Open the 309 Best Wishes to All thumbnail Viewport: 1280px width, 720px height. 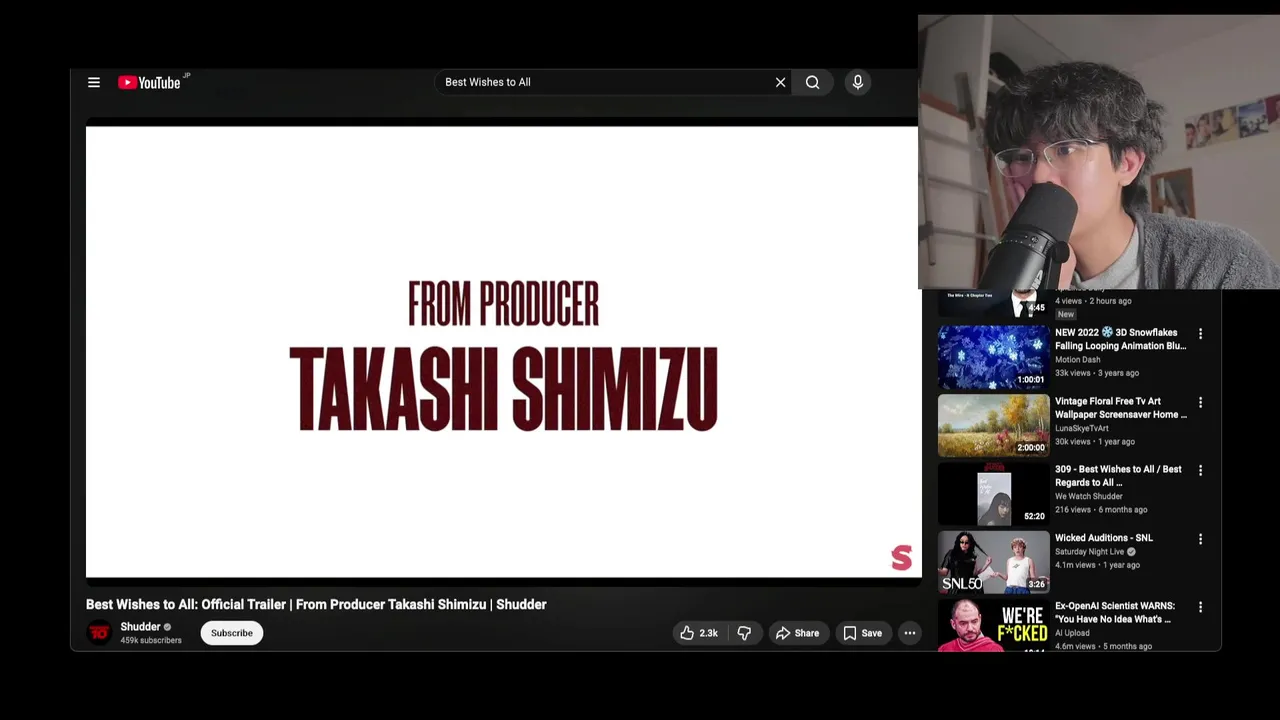click(x=993, y=494)
